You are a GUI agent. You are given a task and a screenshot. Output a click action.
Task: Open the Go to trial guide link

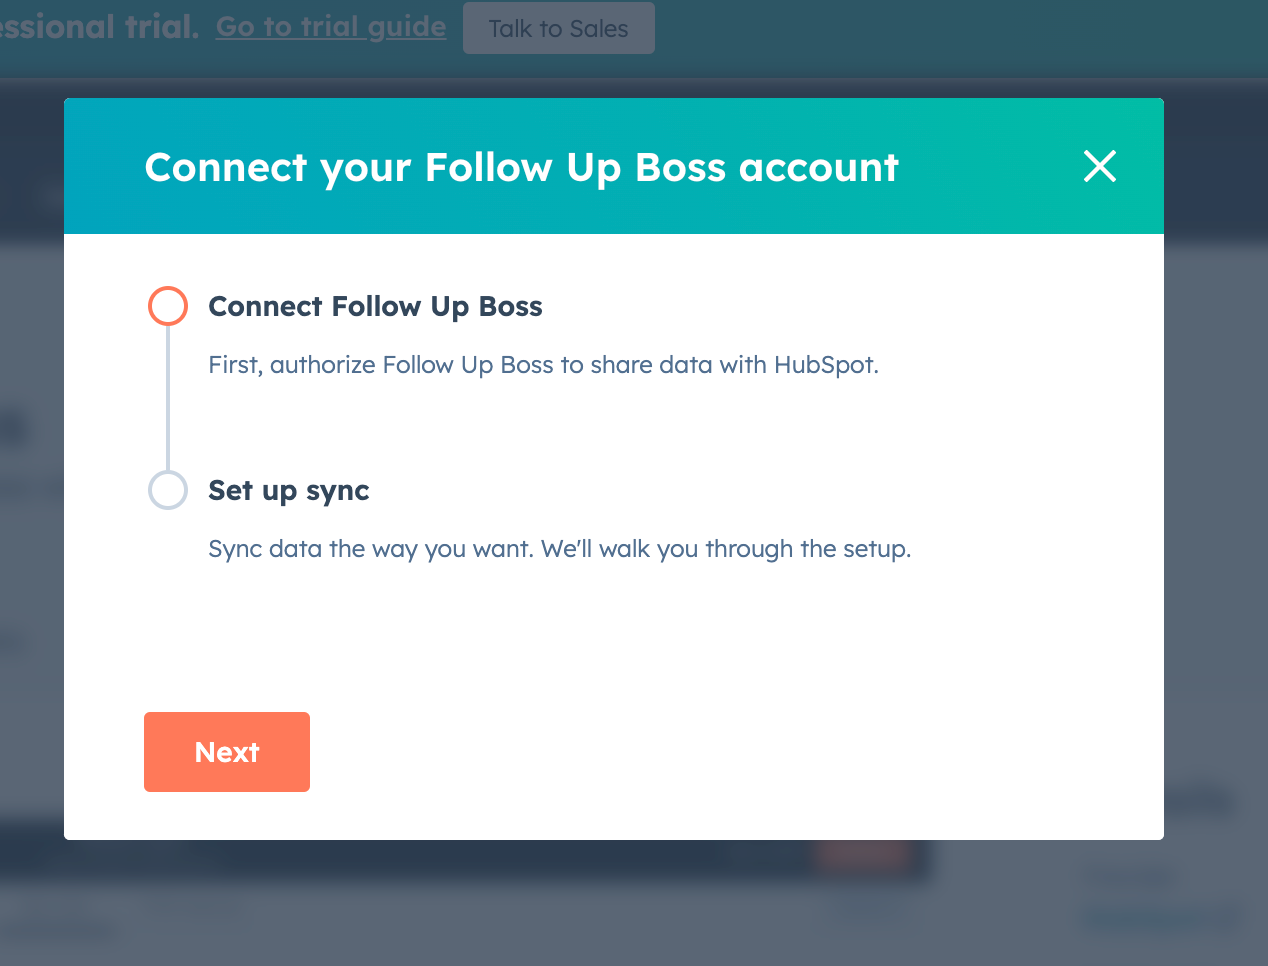(331, 27)
